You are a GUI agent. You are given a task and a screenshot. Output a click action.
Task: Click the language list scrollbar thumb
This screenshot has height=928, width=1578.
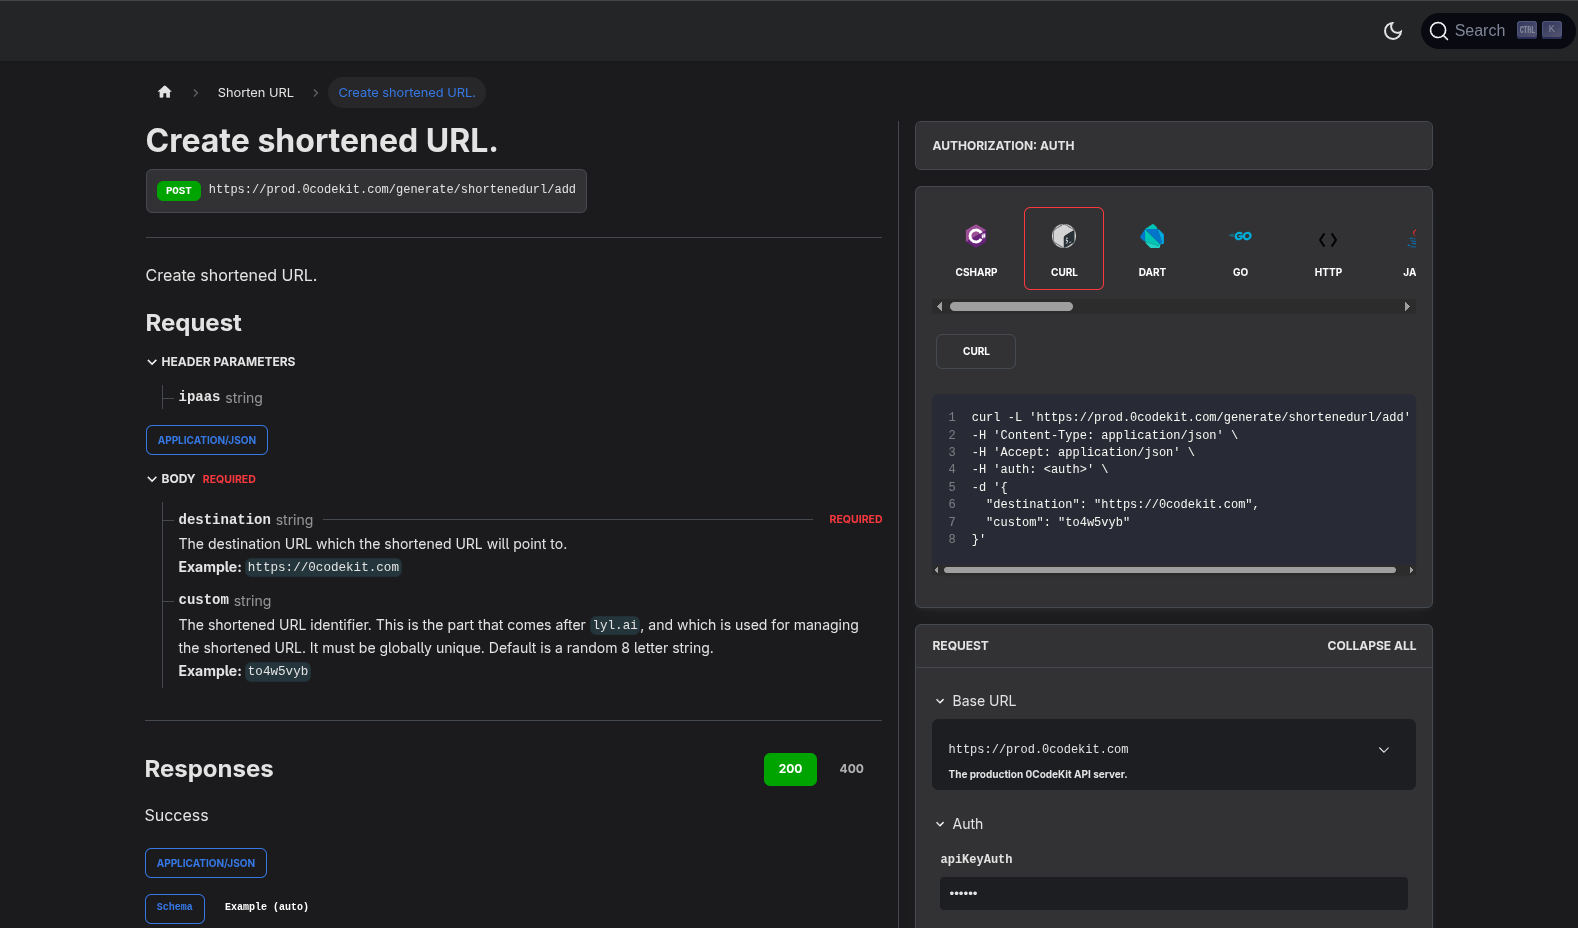click(1011, 307)
